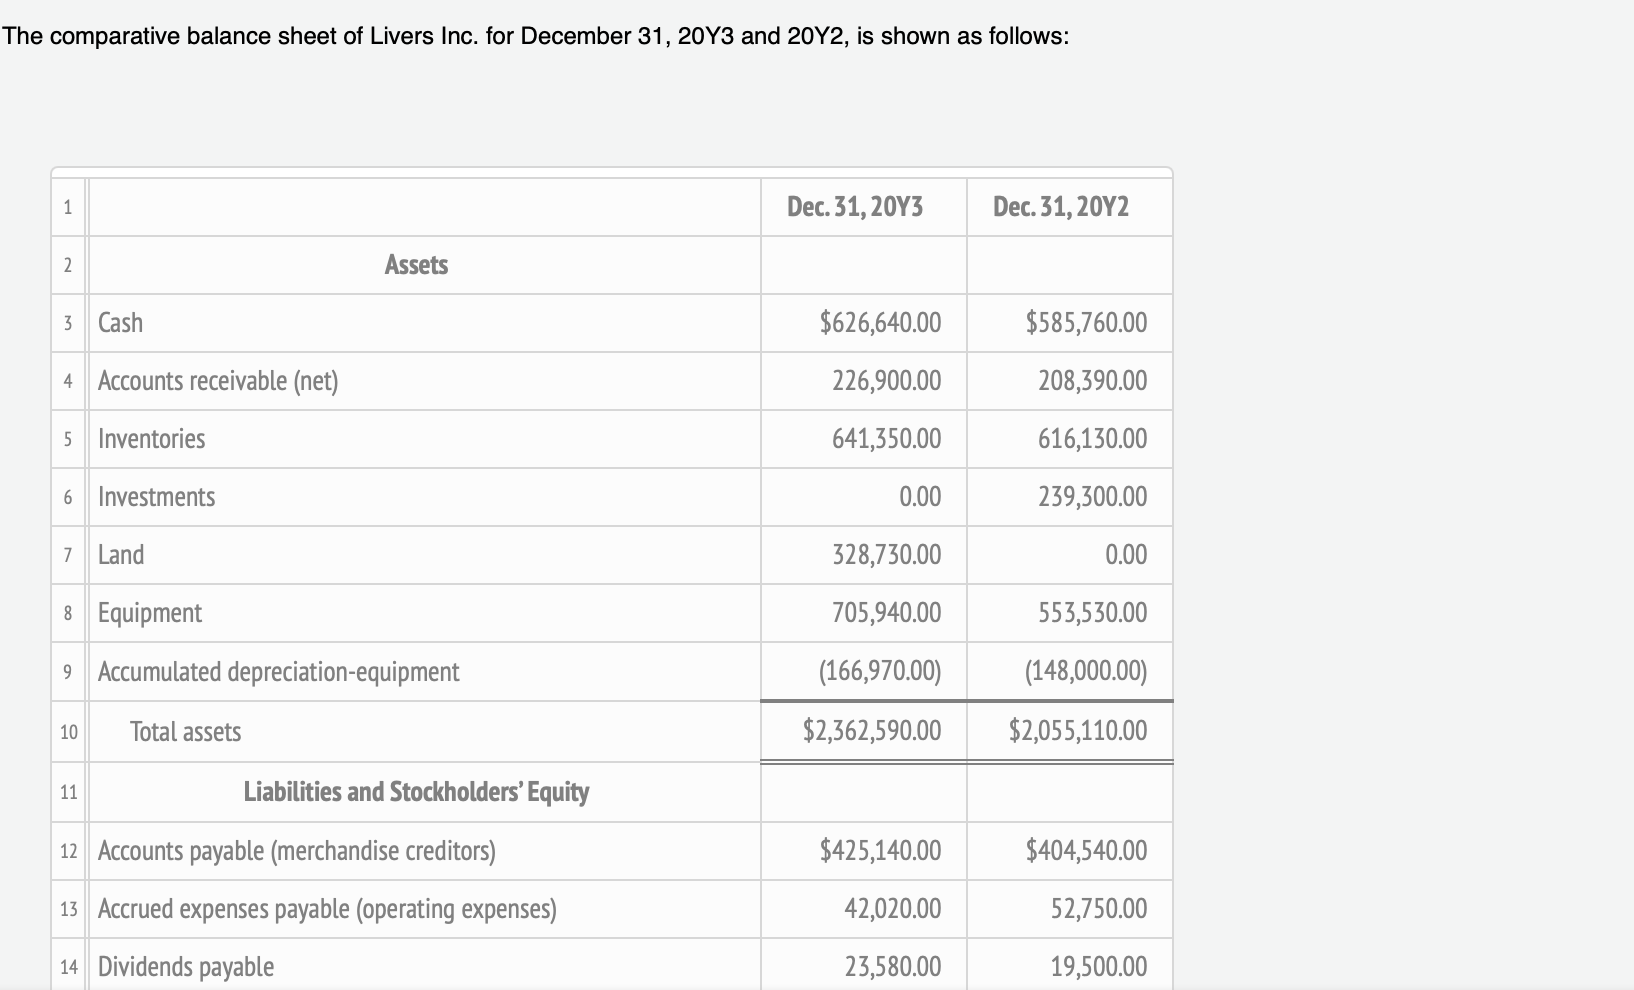Click Inventories value 616,130.00
This screenshot has width=1634, height=990.
coord(1092,439)
